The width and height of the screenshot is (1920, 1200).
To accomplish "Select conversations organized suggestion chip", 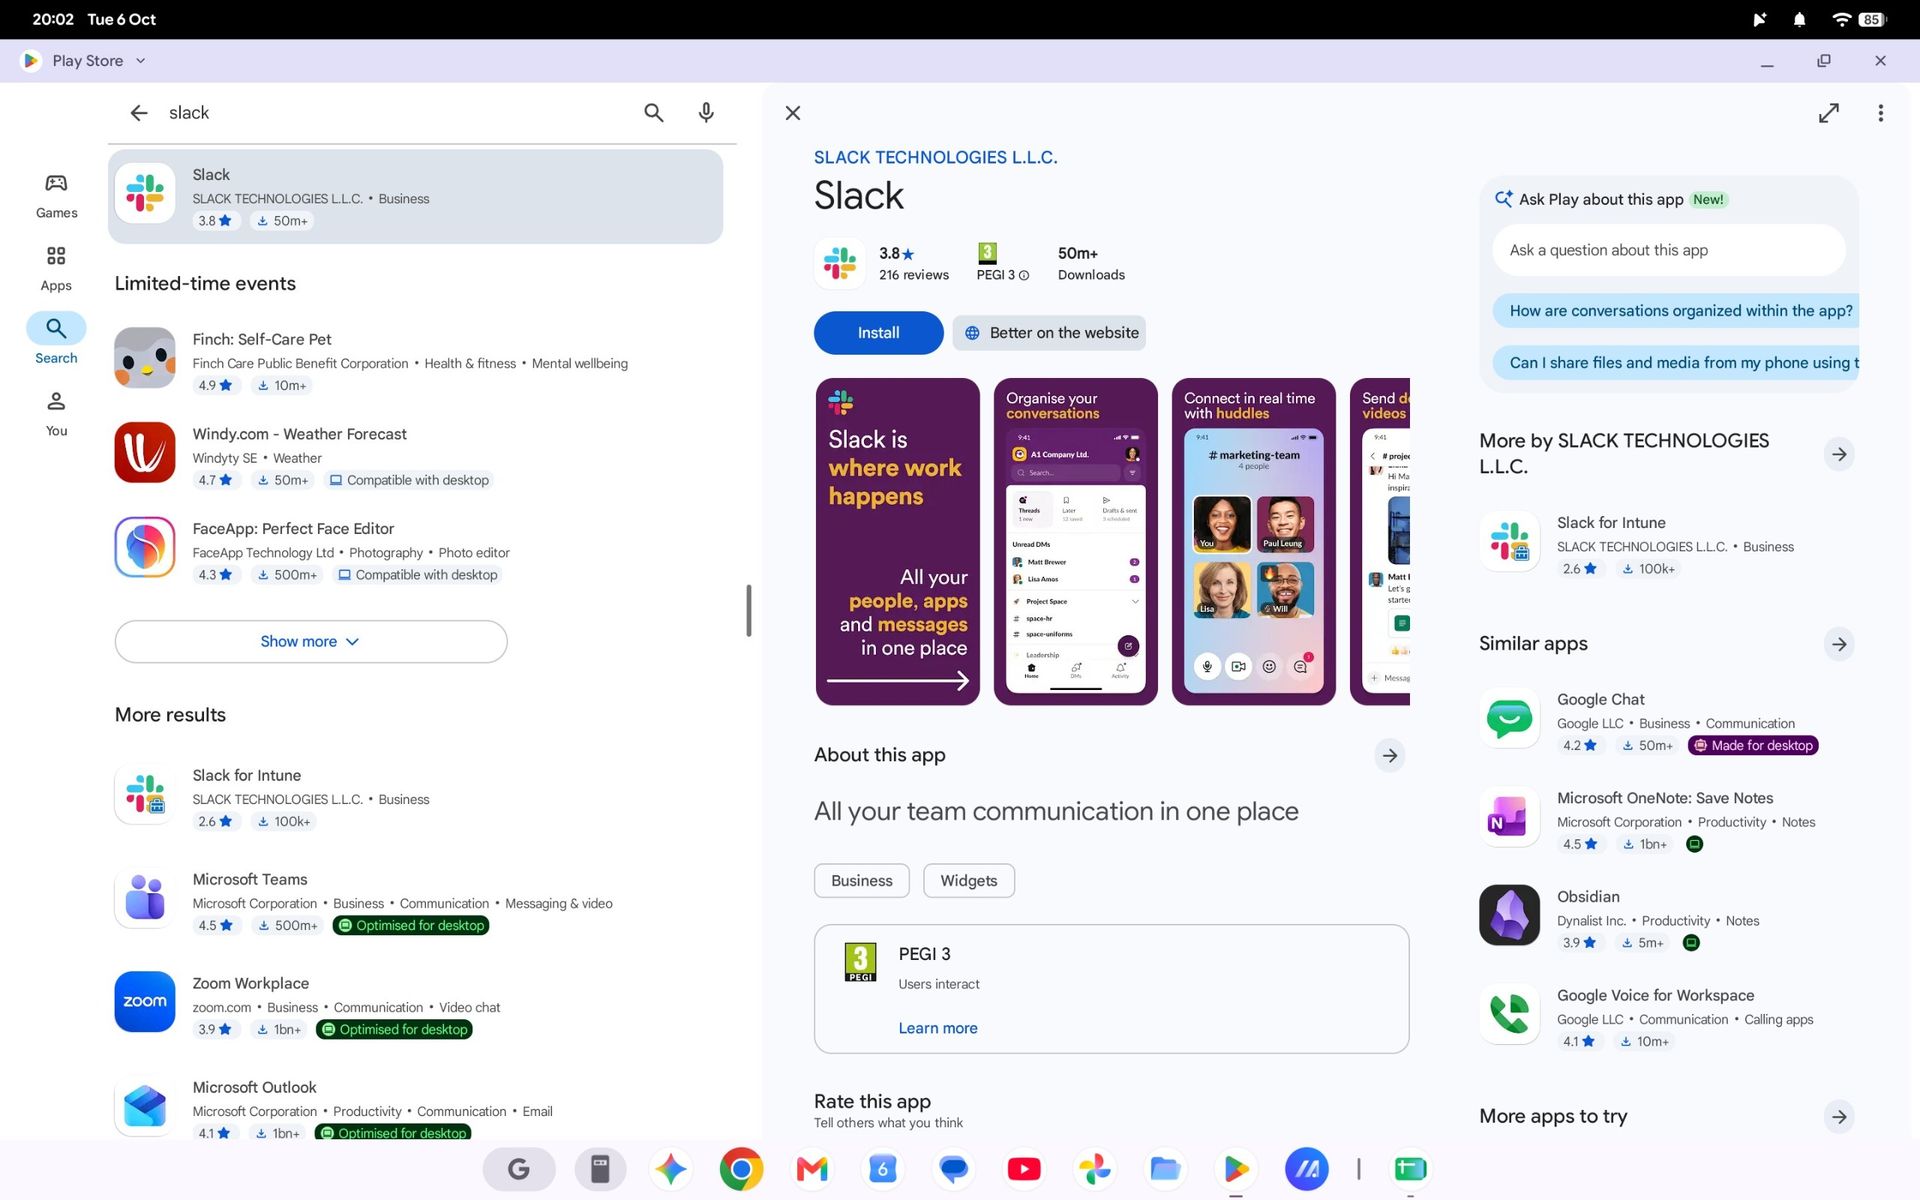I will pyautogui.click(x=1676, y=311).
